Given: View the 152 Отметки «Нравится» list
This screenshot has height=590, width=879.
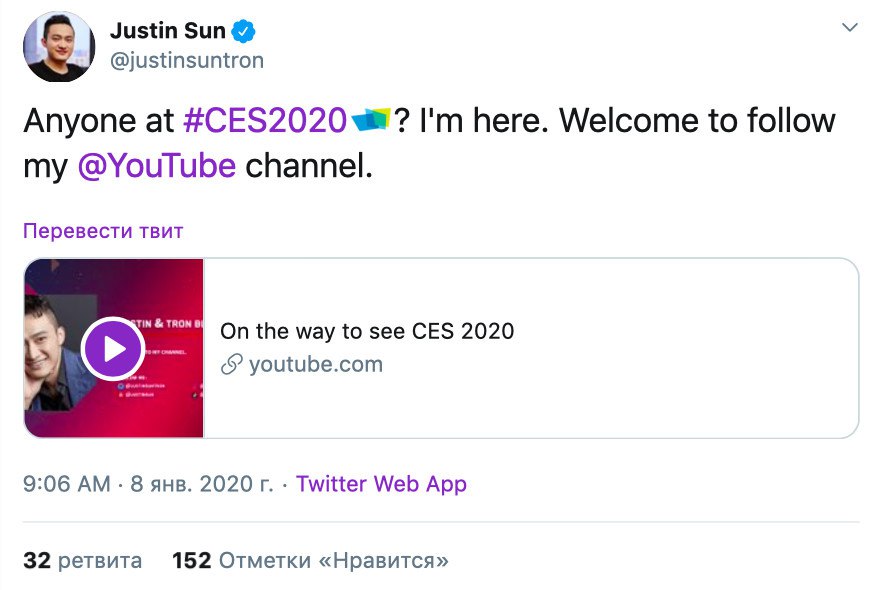Looking at the screenshot, I should 310,560.
